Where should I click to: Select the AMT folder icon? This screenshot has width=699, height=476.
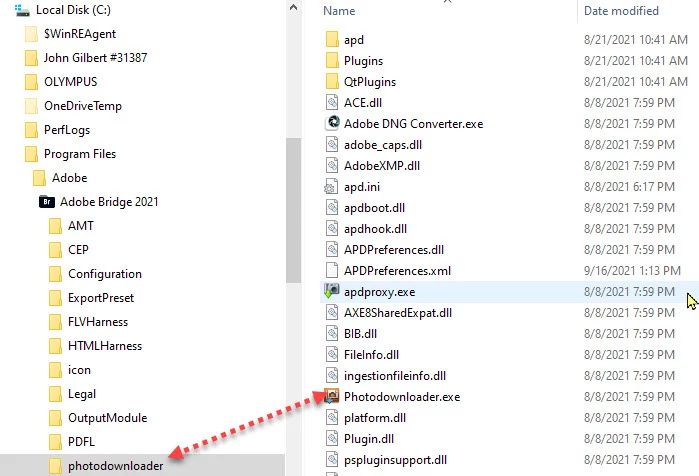(55, 226)
